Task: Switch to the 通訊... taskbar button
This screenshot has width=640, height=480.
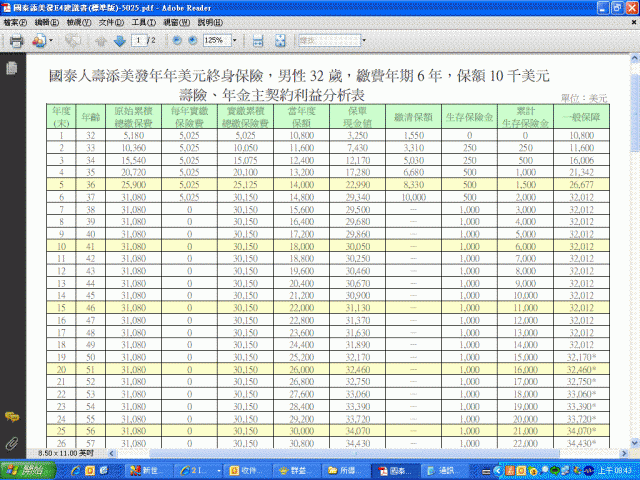Action: pos(443,471)
